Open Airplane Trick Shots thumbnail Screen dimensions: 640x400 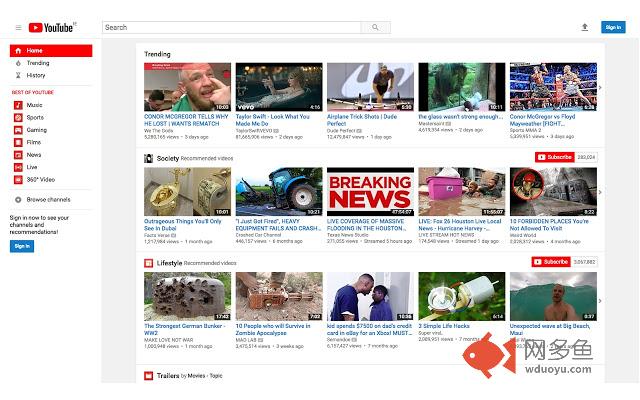[x=370, y=87]
